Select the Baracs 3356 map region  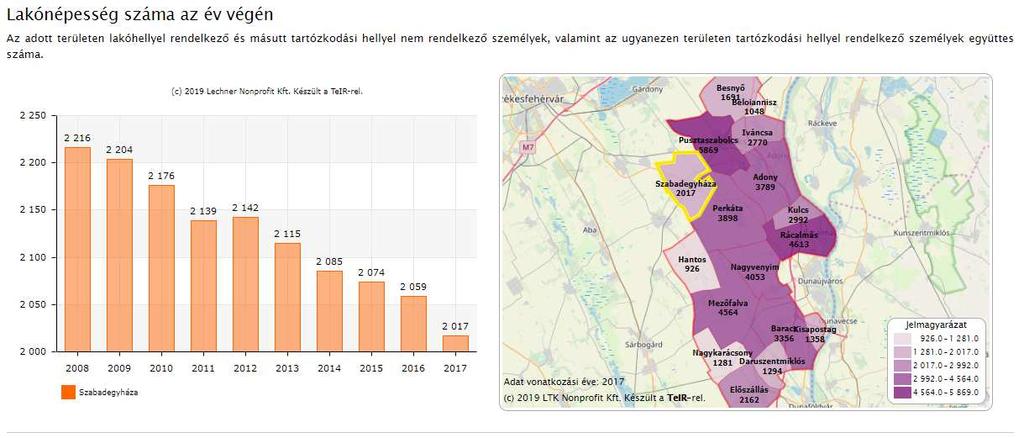pyautogui.click(x=784, y=334)
